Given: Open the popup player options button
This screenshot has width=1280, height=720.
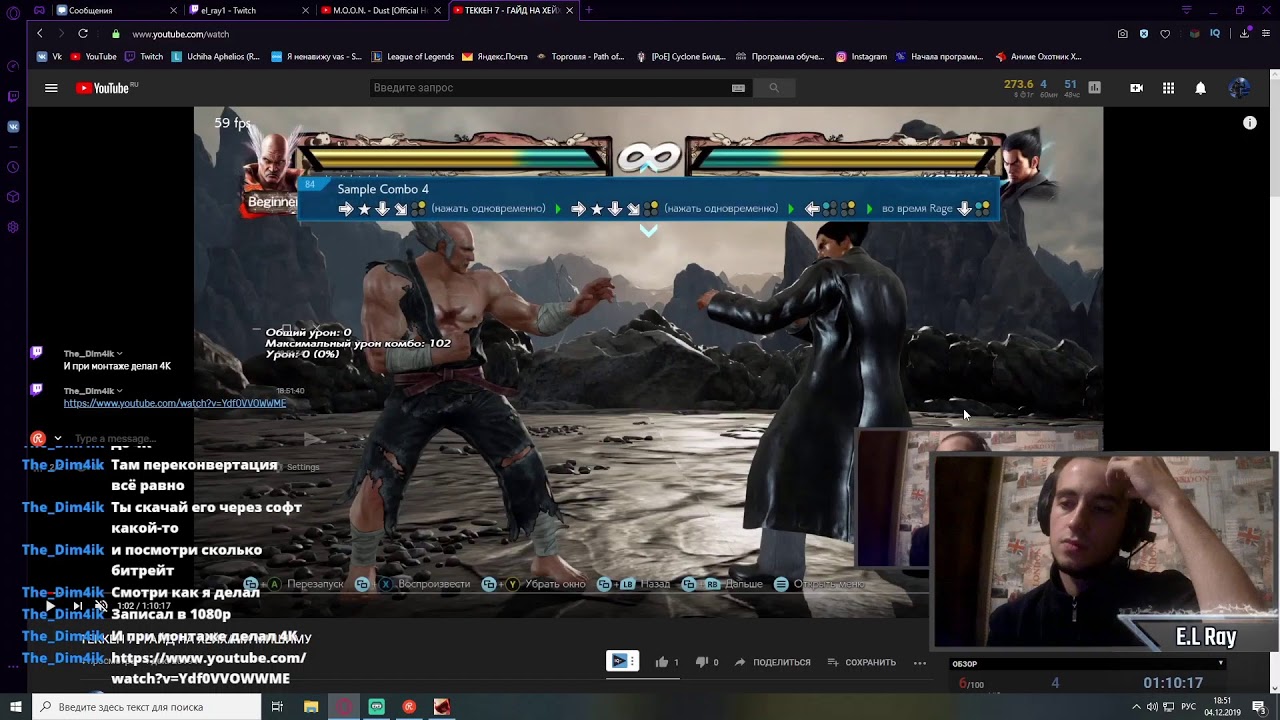Looking at the screenshot, I should [622, 661].
